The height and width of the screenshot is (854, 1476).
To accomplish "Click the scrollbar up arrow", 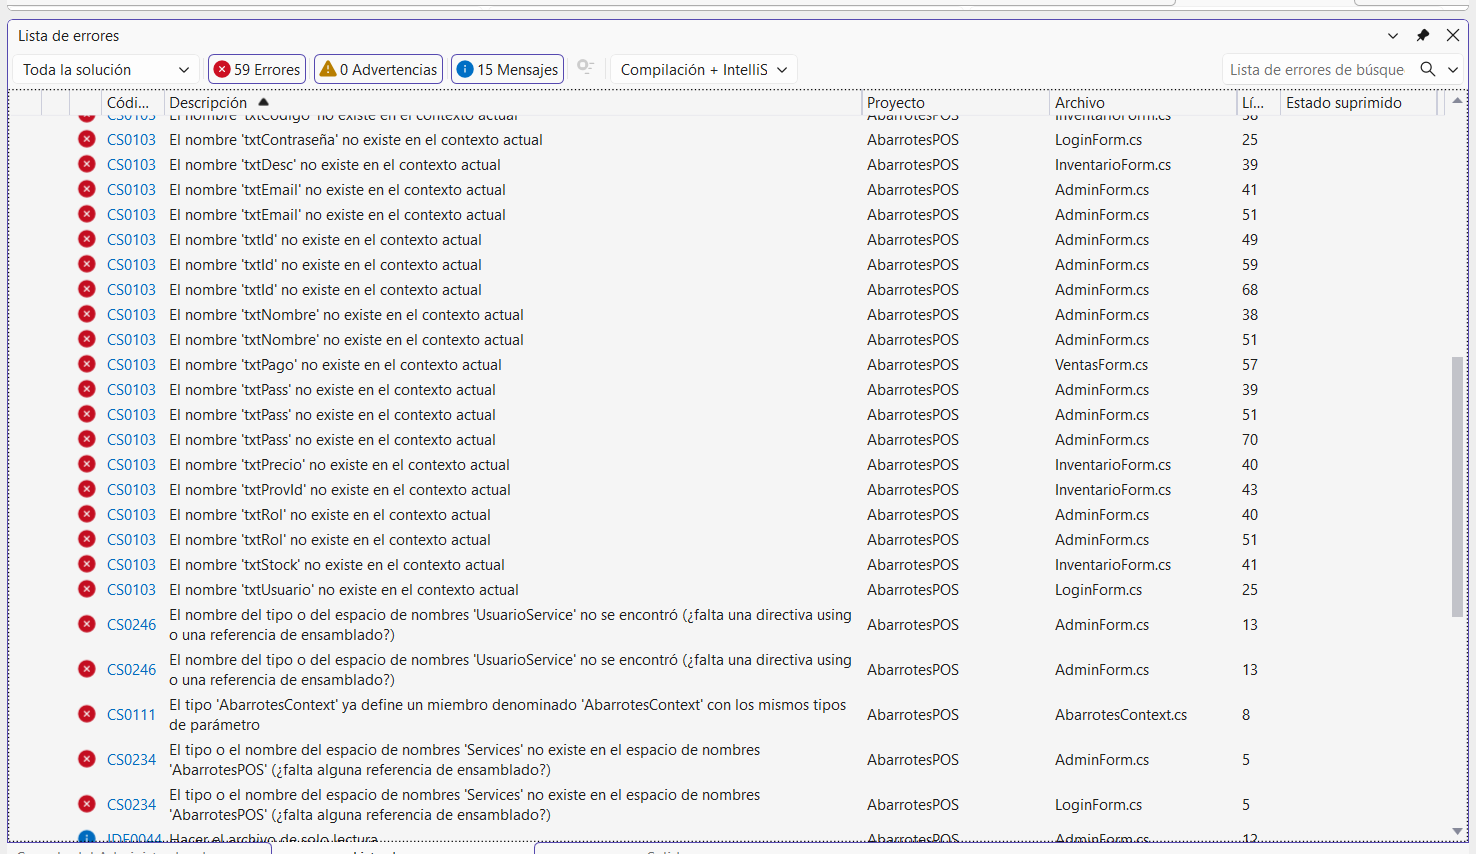I will pyautogui.click(x=1457, y=101).
